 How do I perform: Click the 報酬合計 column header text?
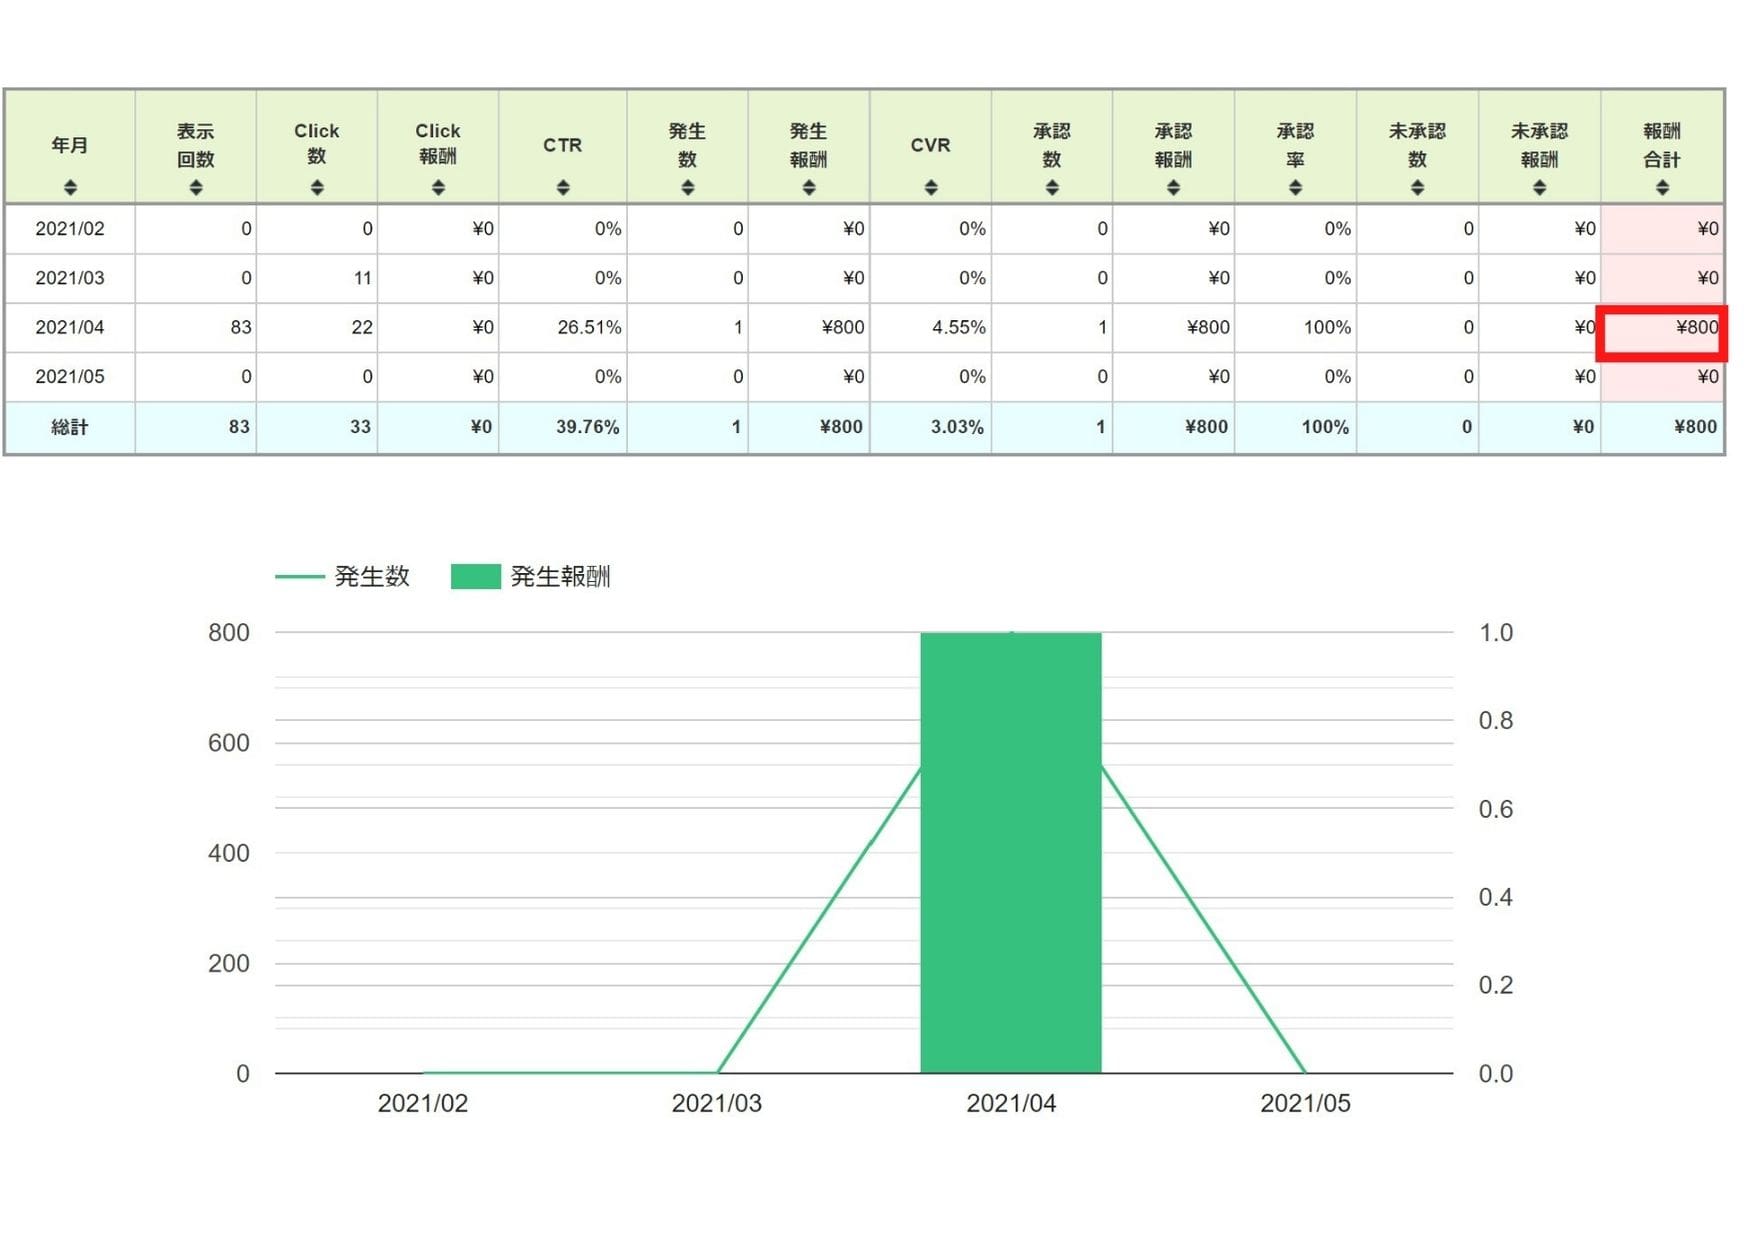coord(1662,145)
